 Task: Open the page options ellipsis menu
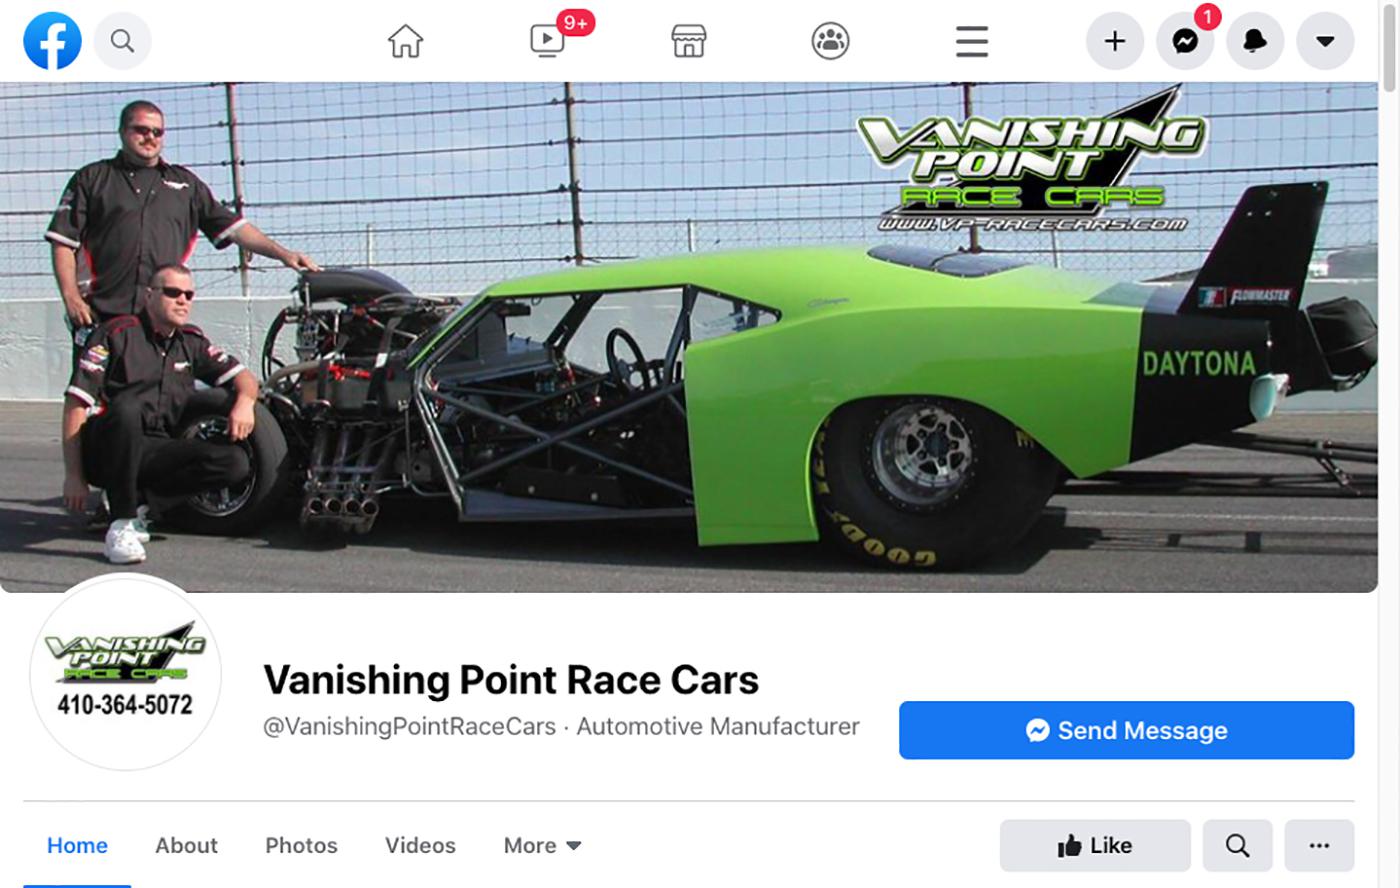tap(1319, 846)
